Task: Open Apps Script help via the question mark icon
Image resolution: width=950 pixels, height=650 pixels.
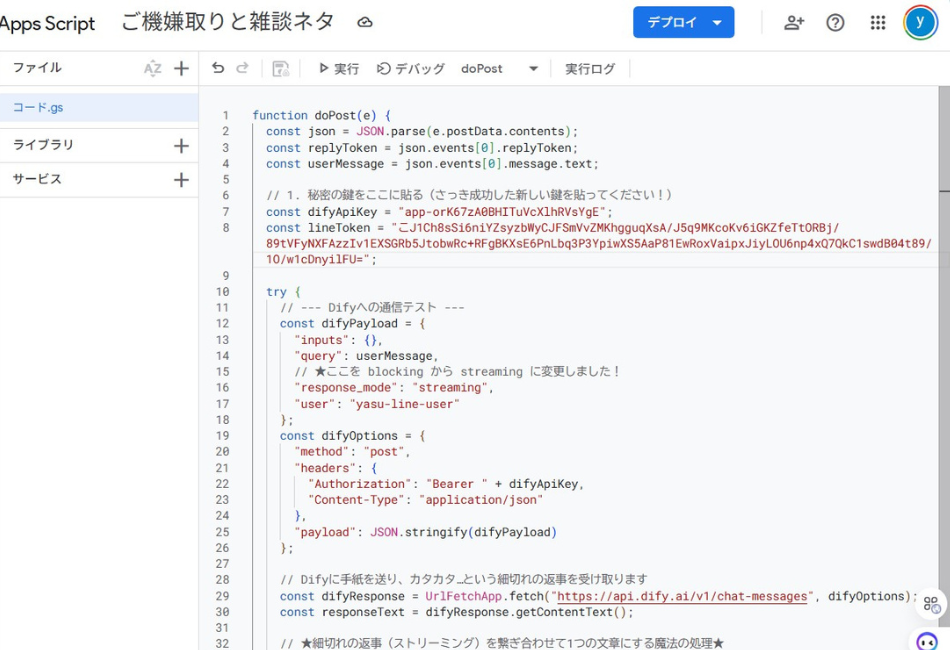Action: (836, 22)
